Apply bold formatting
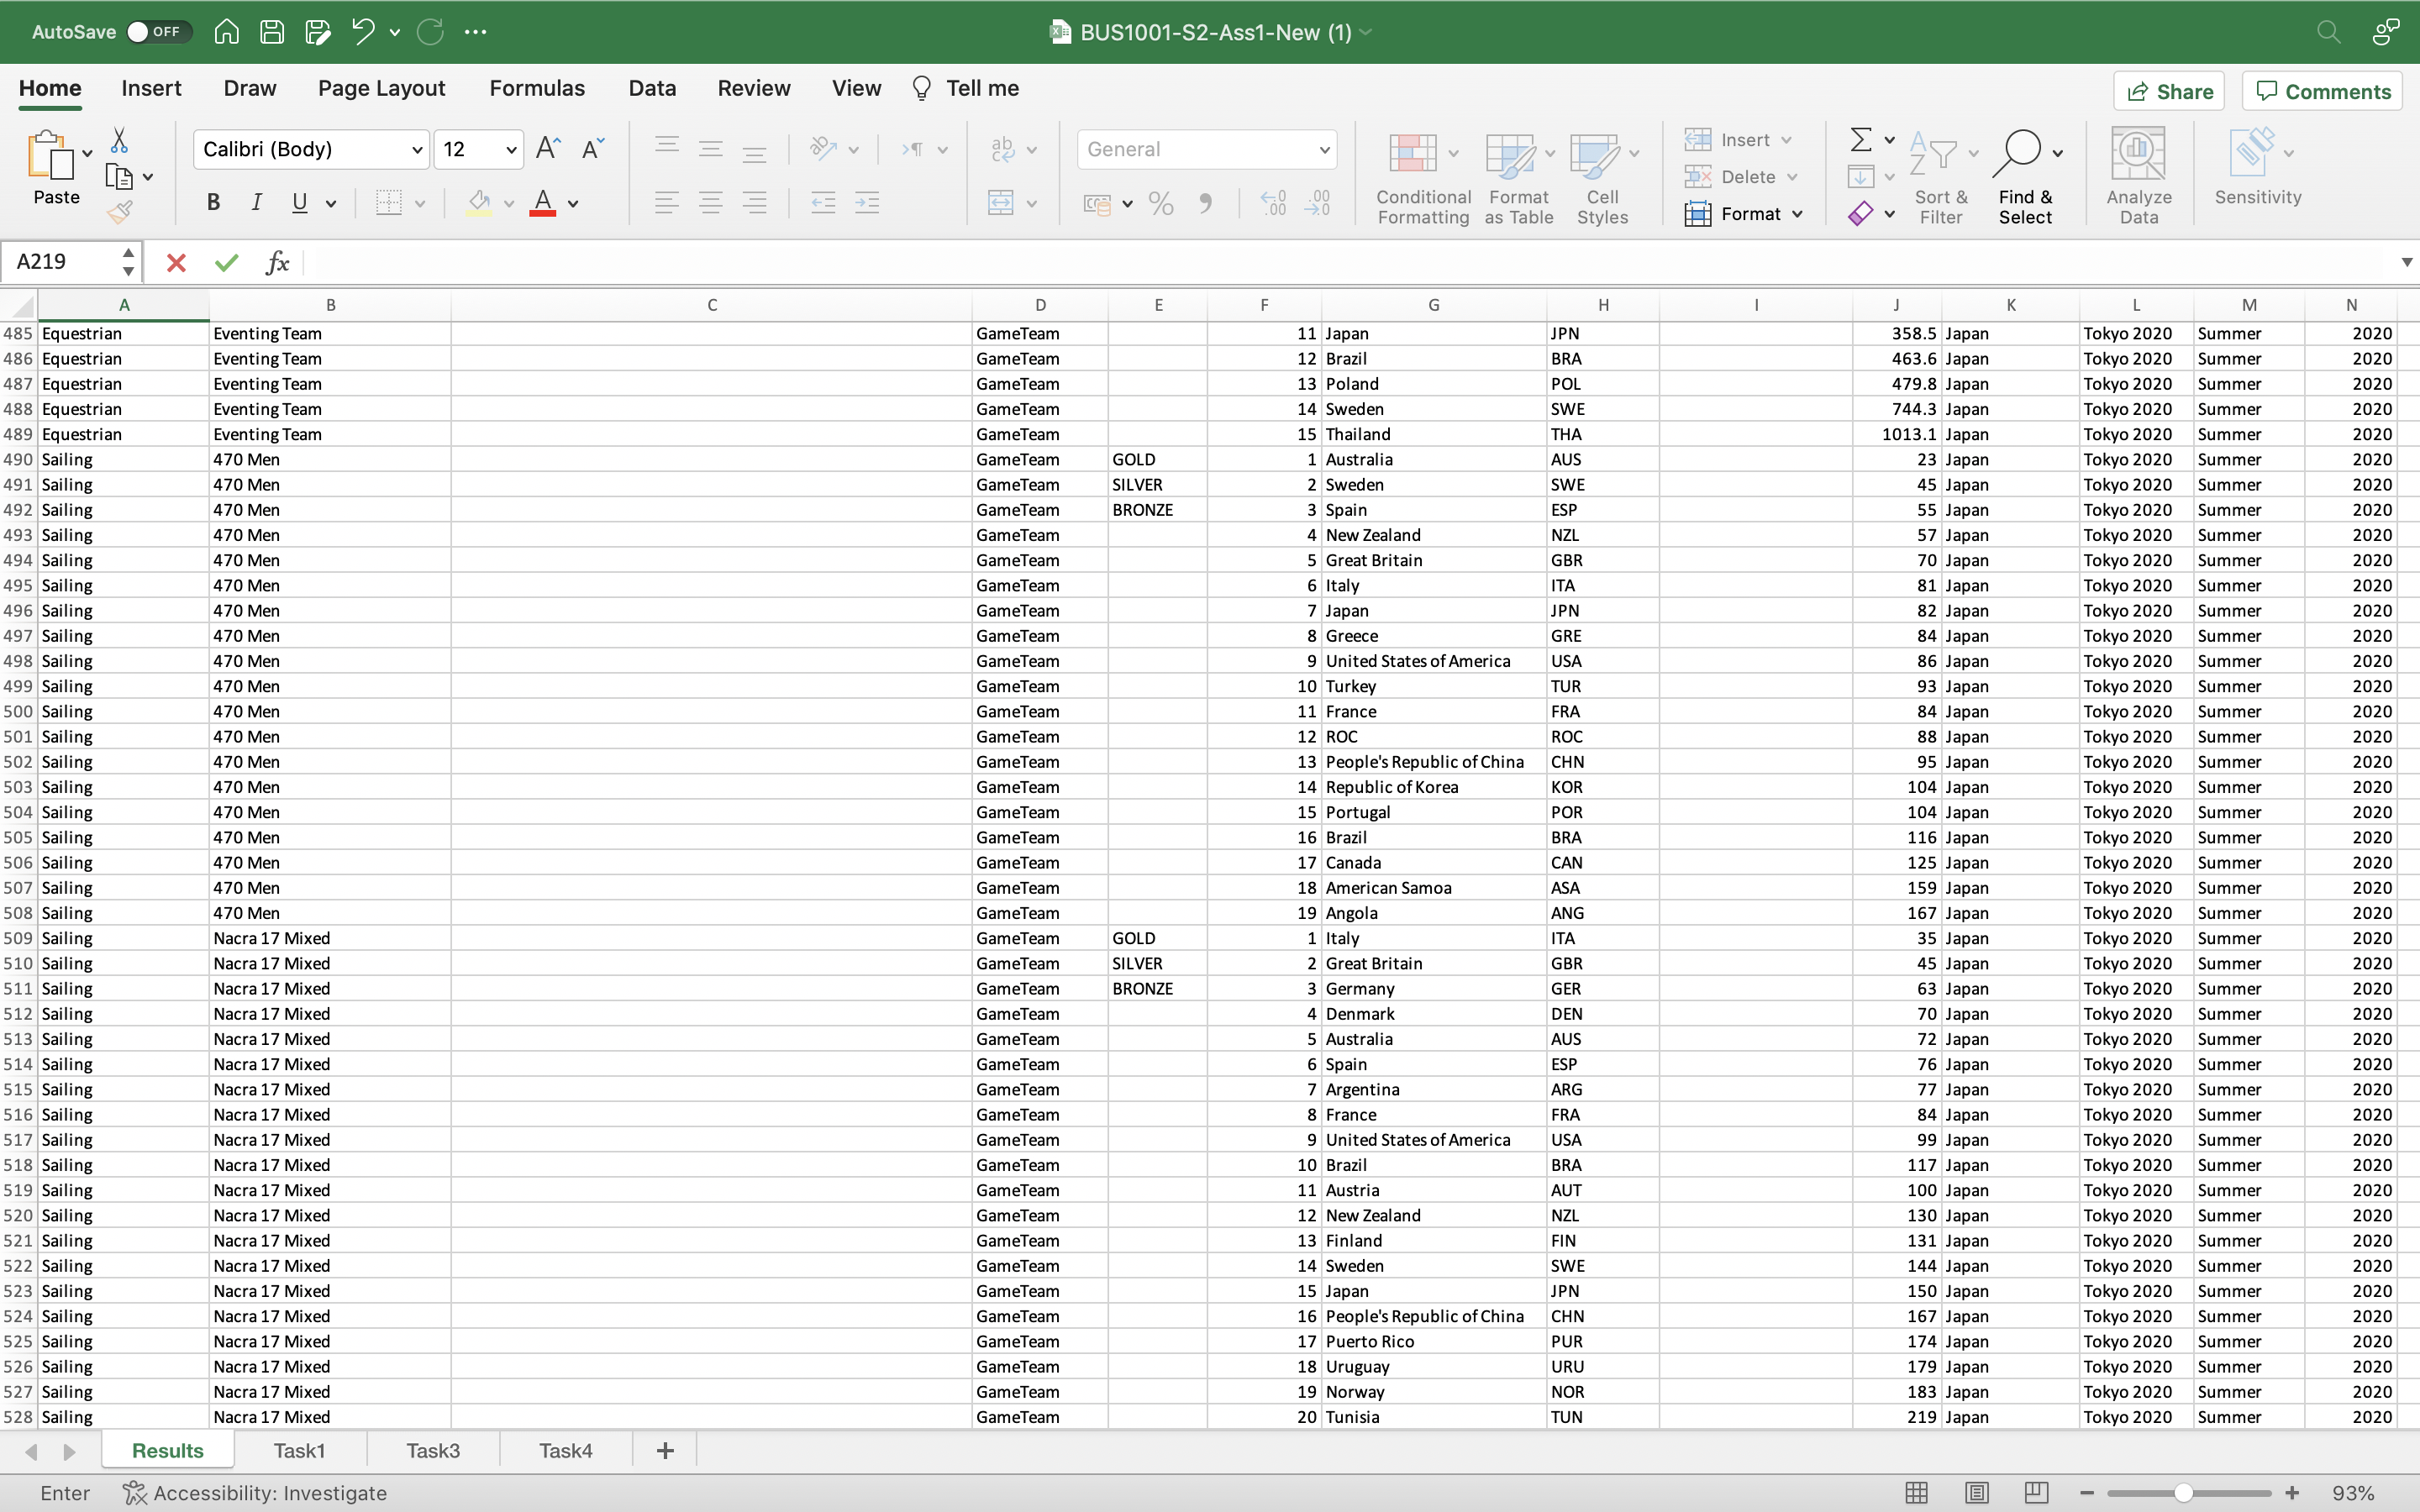This screenshot has height=1512, width=2420. pyautogui.click(x=213, y=202)
